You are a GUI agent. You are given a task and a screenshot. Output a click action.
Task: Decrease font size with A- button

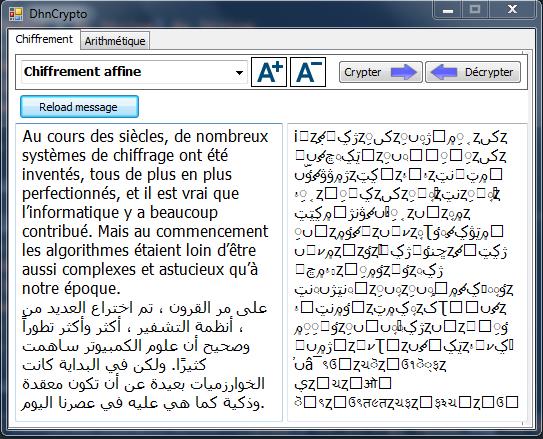click(x=308, y=72)
